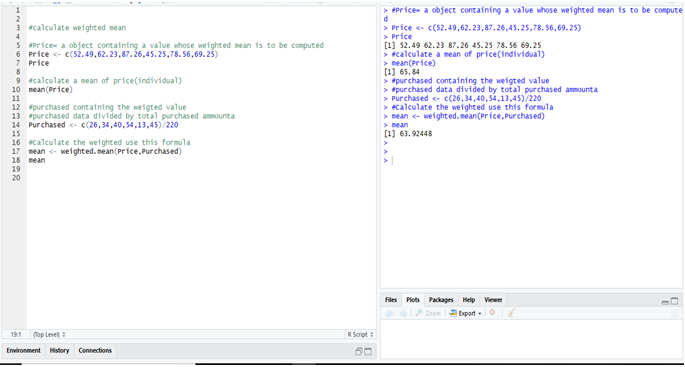Click line 7 'Price' in editor
Image resolution: width=685 pixels, height=367 pixels.
(39, 63)
